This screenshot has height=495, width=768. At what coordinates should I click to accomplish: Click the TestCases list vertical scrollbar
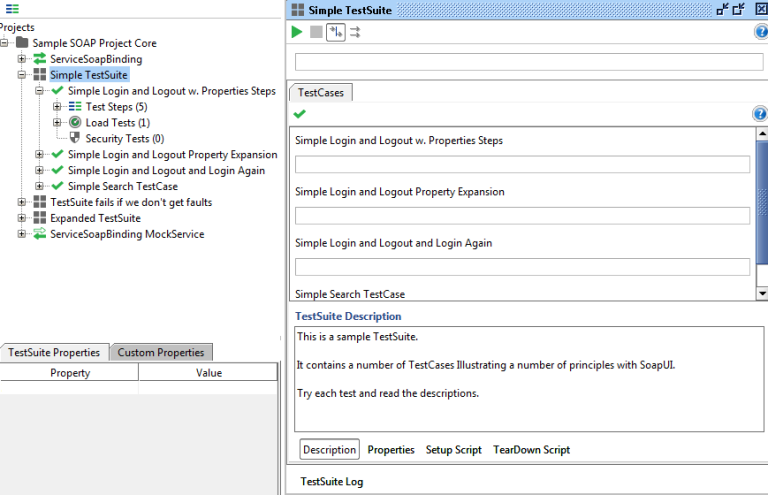(760, 200)
